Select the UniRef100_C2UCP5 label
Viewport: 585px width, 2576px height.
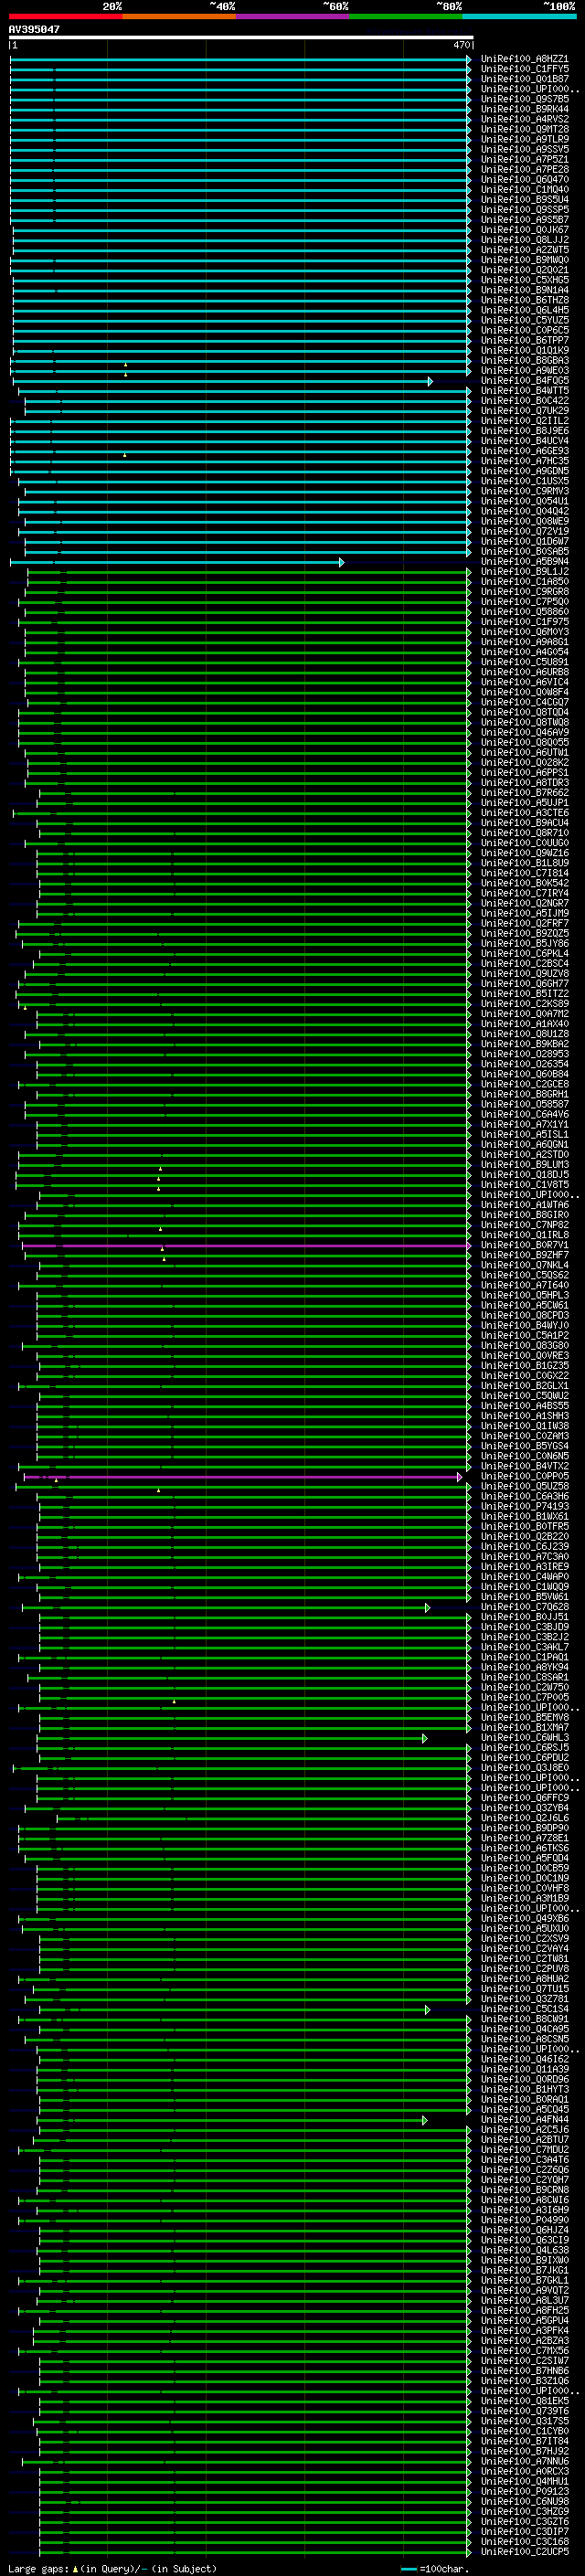coord(524,2552)
